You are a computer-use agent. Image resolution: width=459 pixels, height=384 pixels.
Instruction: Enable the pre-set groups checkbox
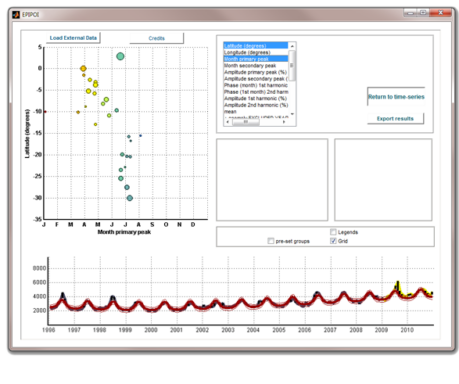pos(271,241)
